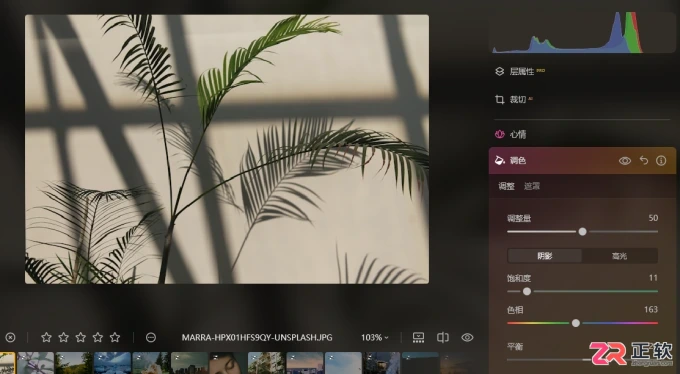This screenshot has height=374, width=680.
Task: Toggle the preview eye icon in the bottom bar
Action: pos(467,338)
